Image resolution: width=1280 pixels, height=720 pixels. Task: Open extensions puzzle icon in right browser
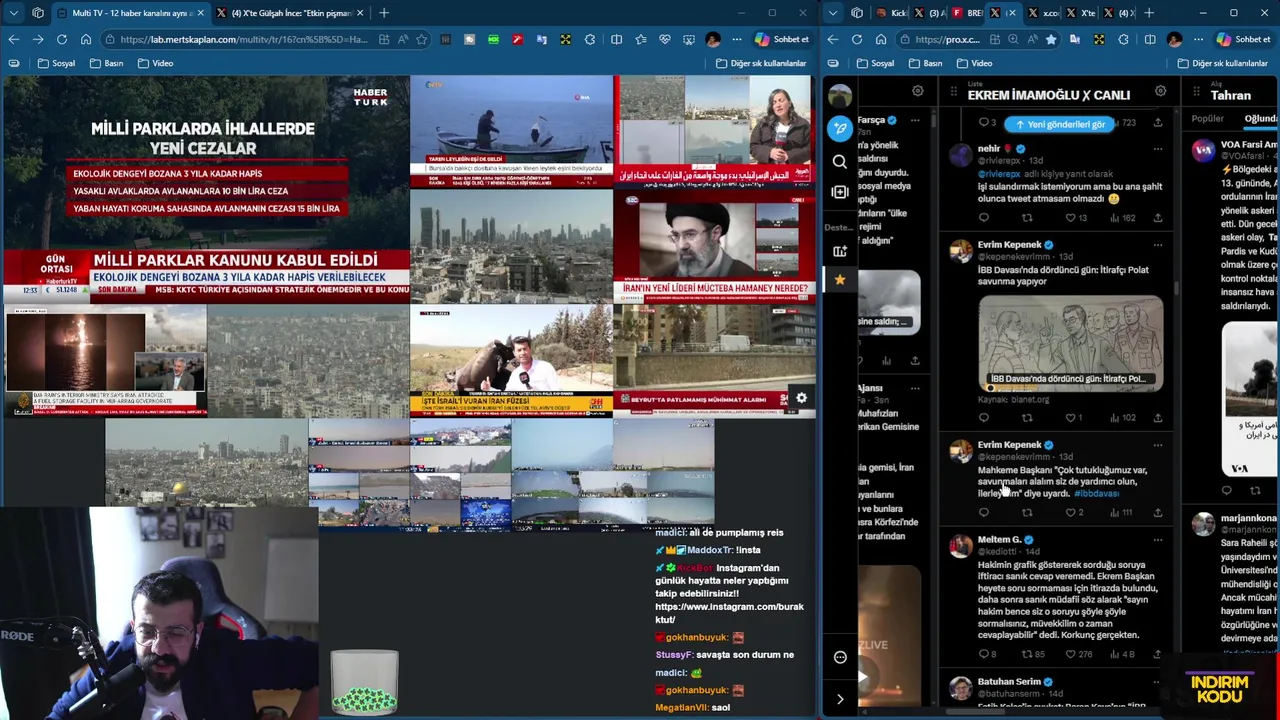tap(1123, 39)
